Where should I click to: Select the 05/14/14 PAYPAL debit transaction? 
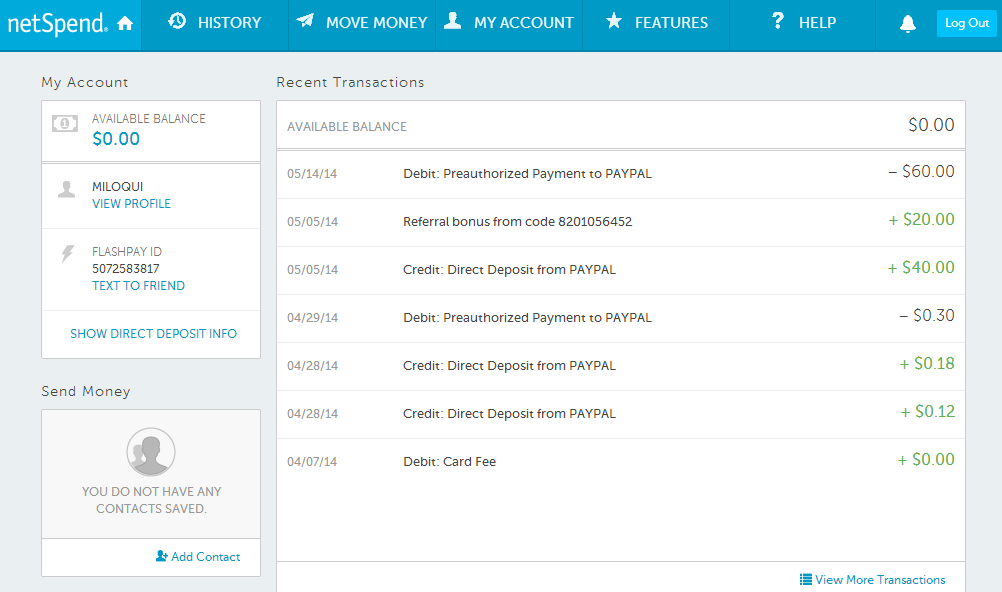[x=620, y=174]
